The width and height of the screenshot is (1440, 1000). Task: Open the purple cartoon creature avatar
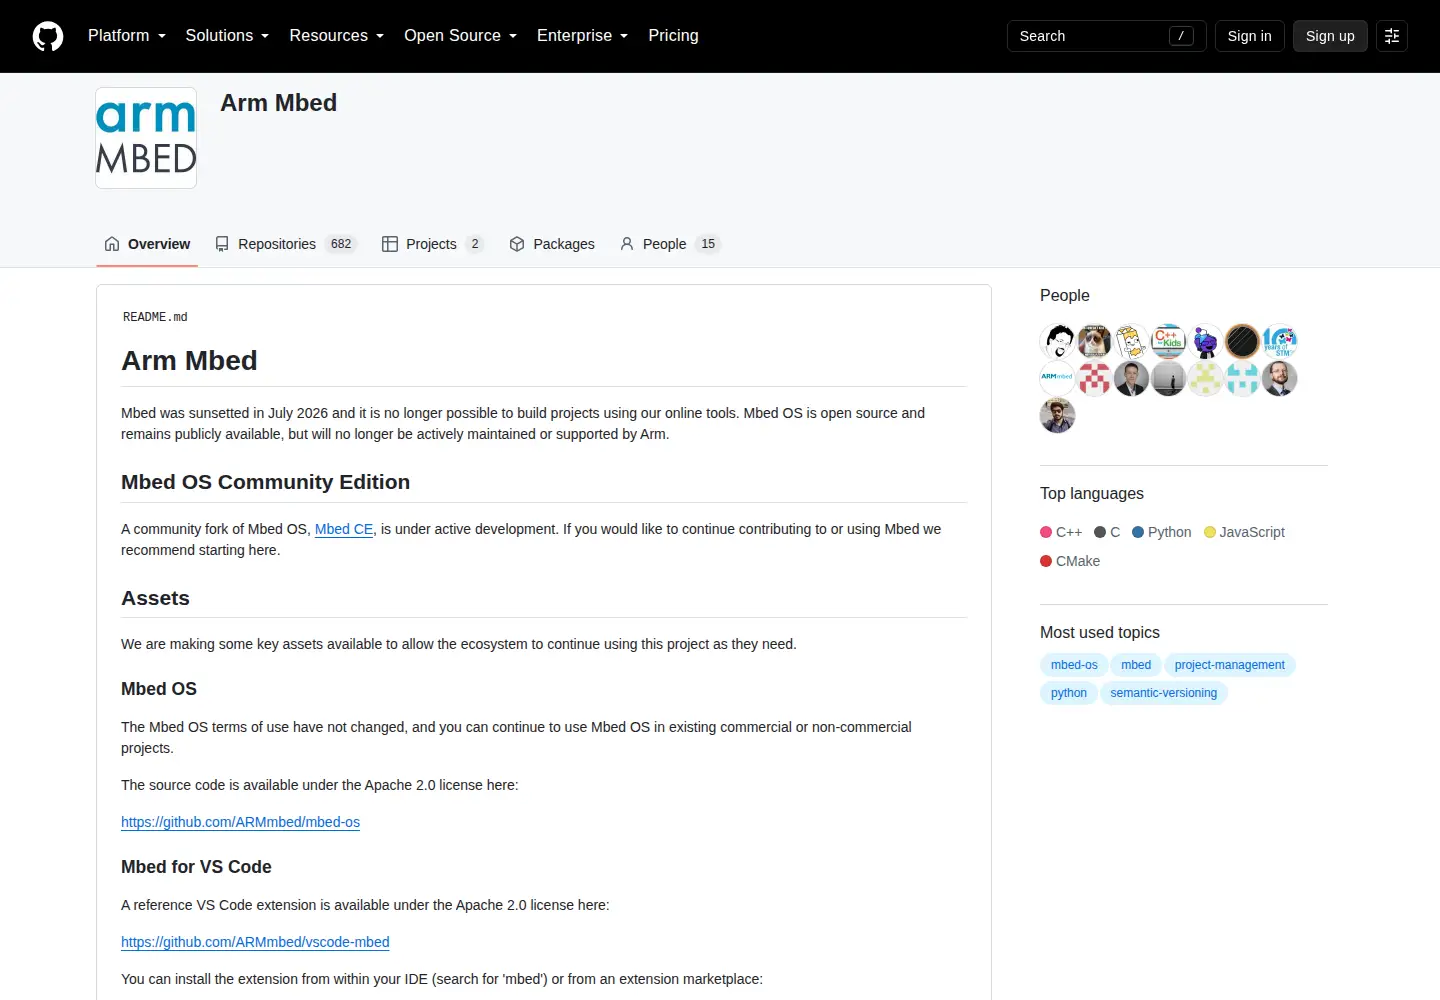[1205, 341]
